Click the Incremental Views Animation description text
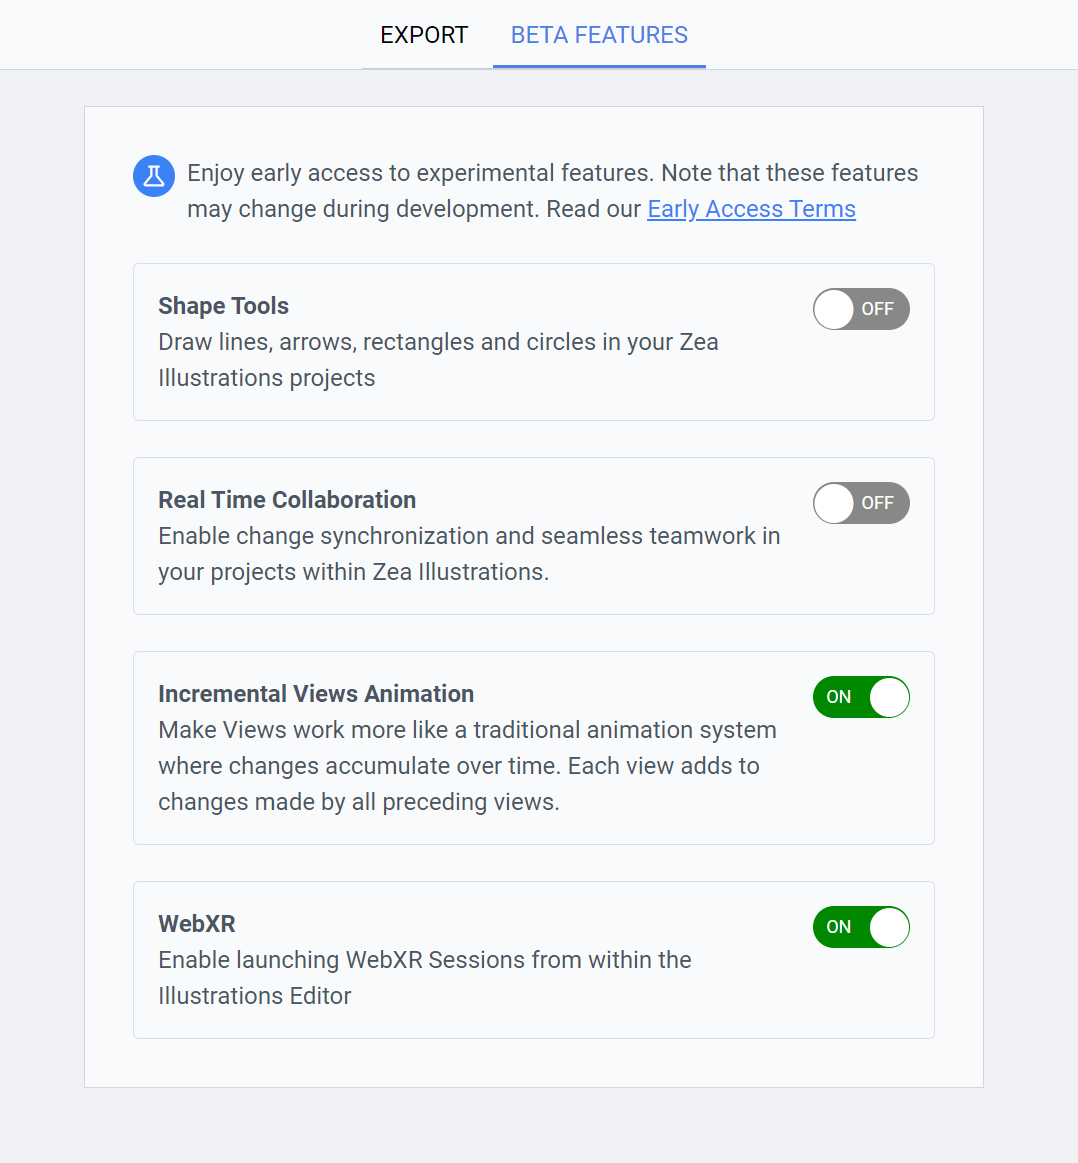1078x1163 pixels. point(467,766)
